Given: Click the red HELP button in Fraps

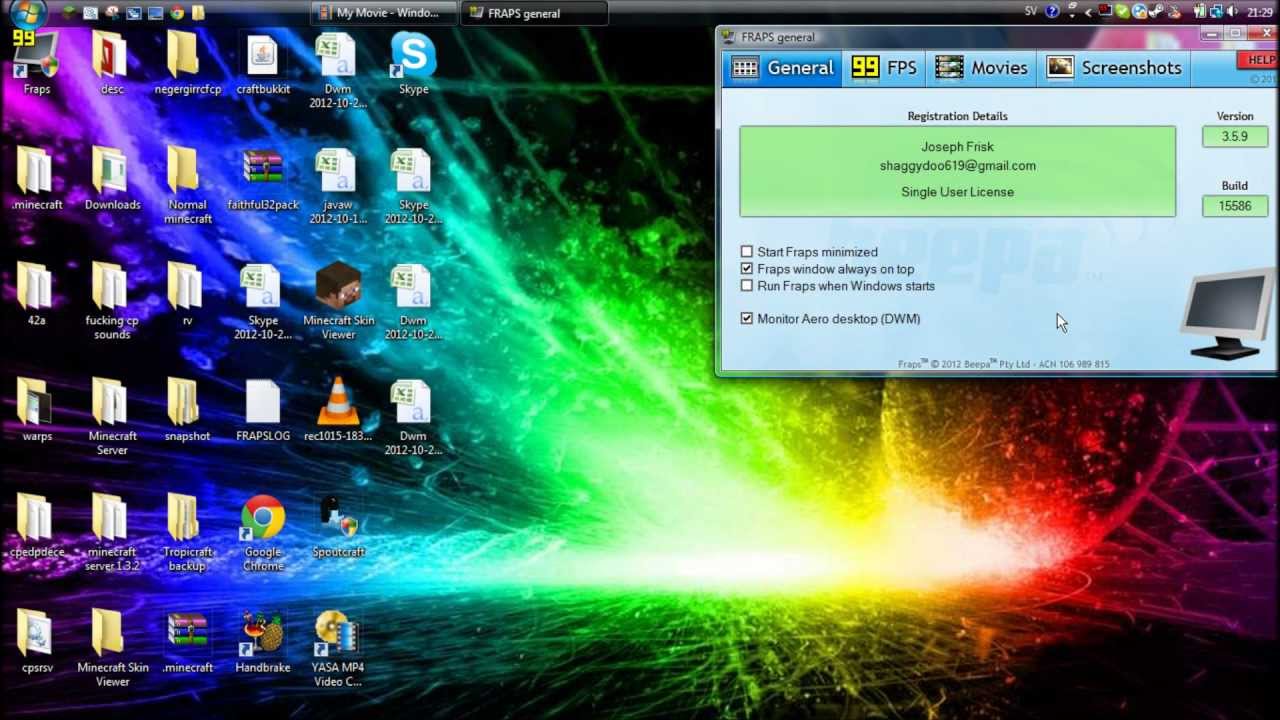Looking at the screenshot, I should point(1259,60).
